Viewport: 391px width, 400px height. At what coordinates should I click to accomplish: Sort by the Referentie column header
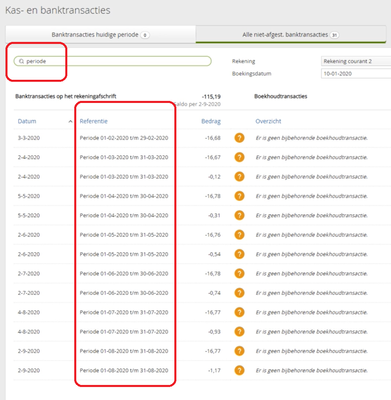(x=94, y=121)
